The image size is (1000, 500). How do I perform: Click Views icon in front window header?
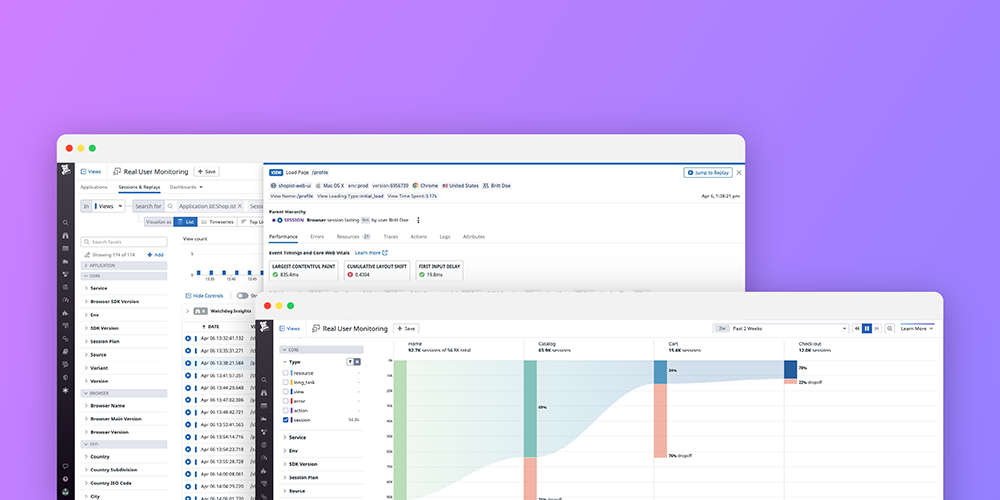pyautogui.click(x=283, y=328)
